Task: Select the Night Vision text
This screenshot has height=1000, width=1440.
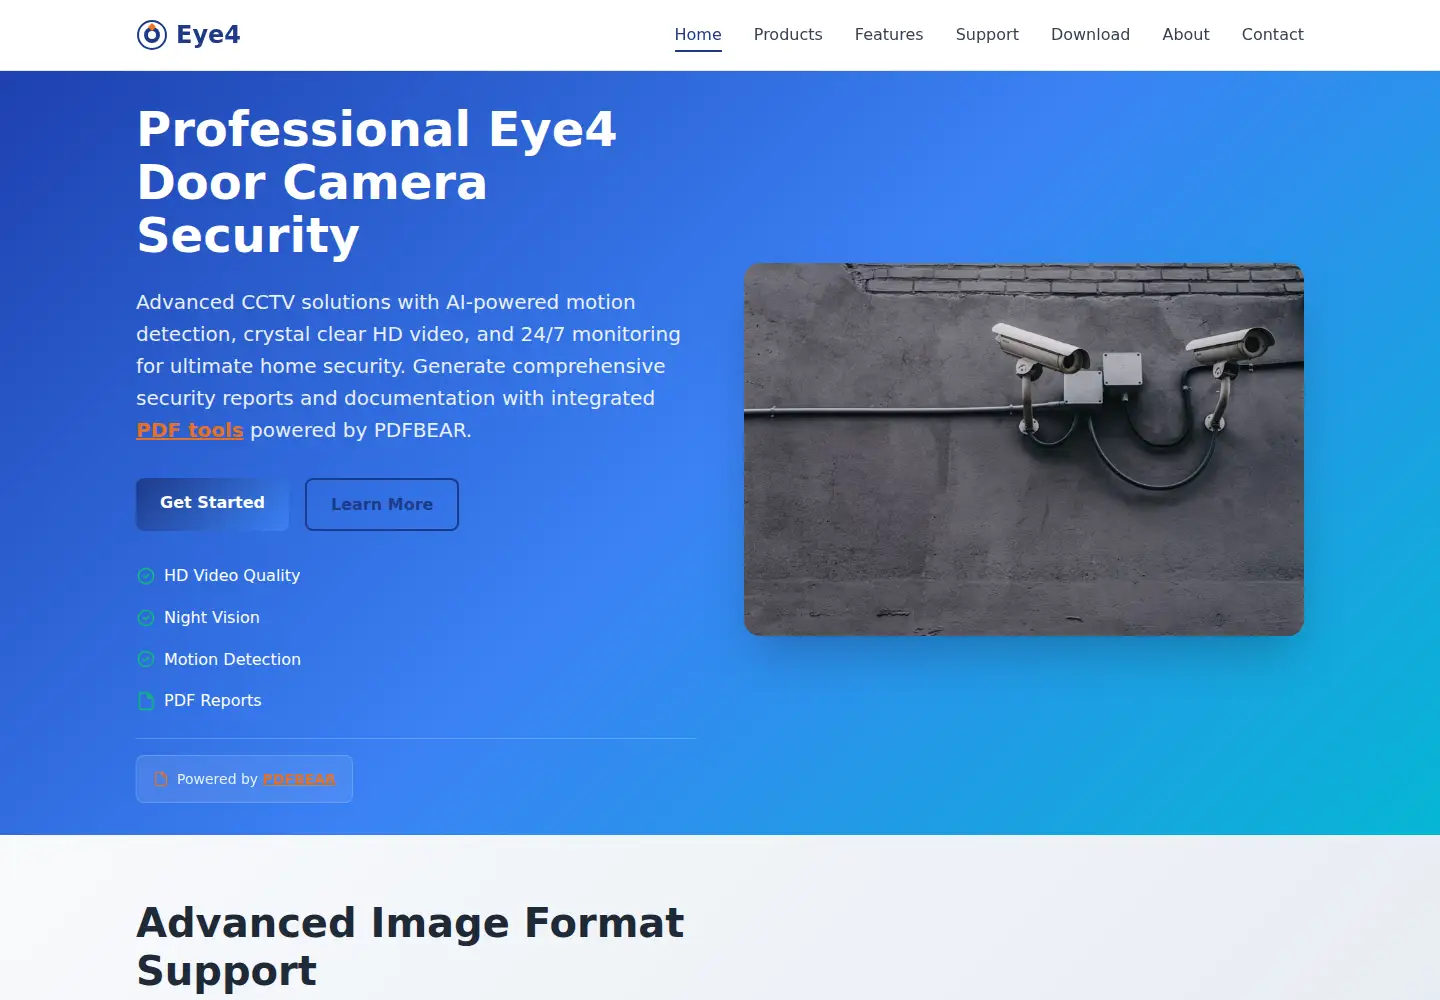Action: coord(212,618)
